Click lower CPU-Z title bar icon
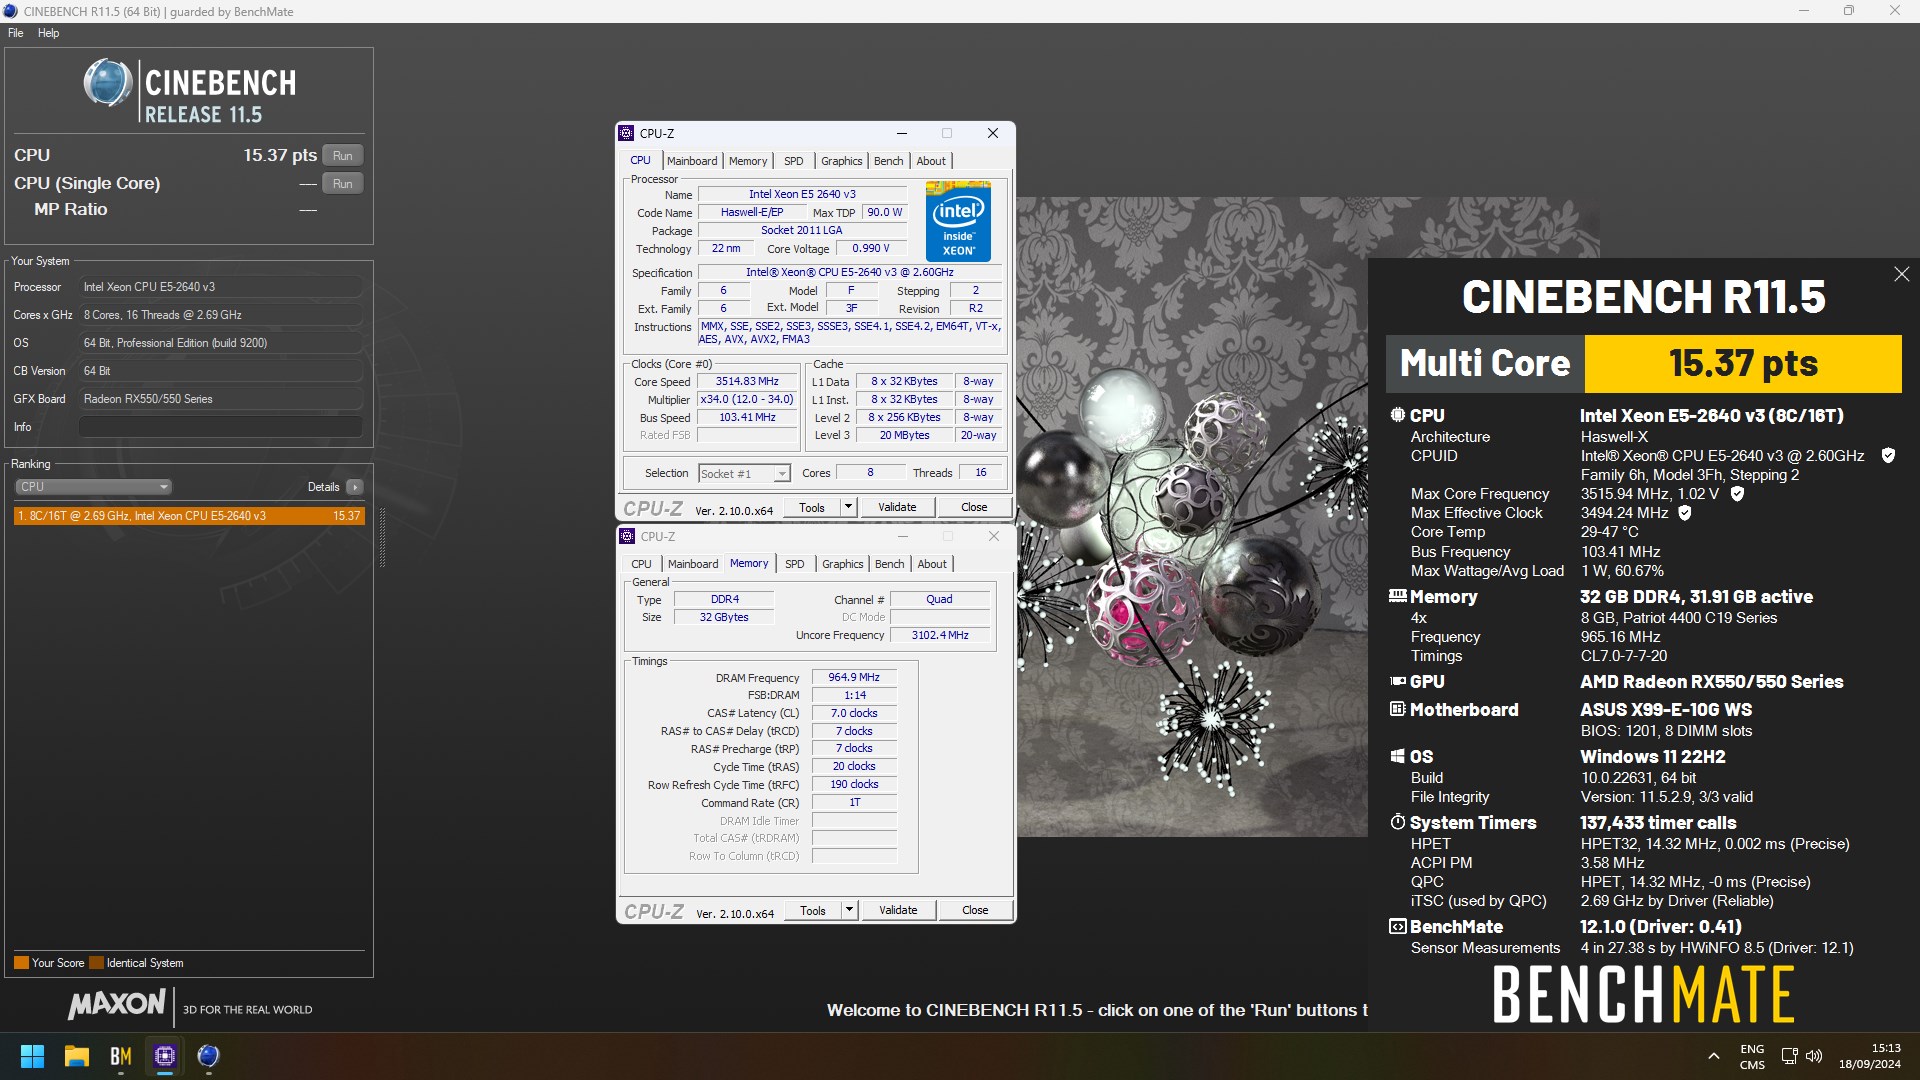 pyautogui.click(x=627, y=536)
